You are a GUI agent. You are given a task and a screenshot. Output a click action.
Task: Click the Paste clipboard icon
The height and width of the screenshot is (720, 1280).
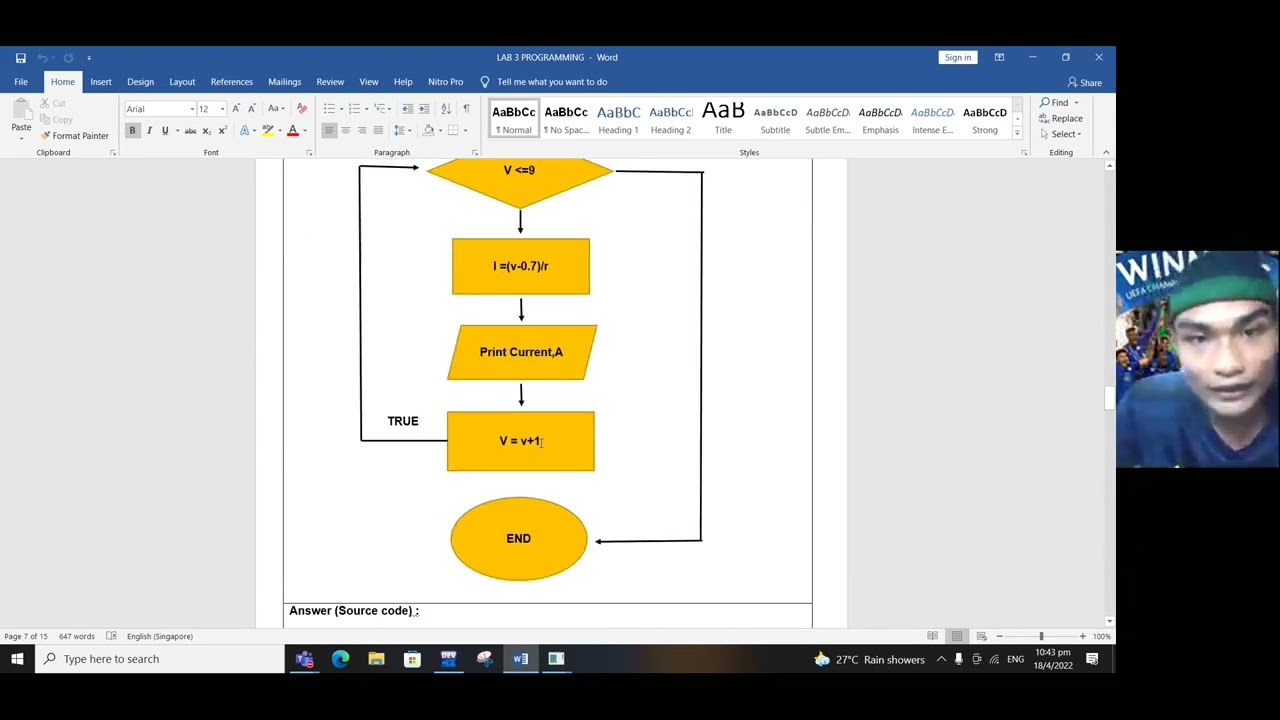click(x=21, y=109)
